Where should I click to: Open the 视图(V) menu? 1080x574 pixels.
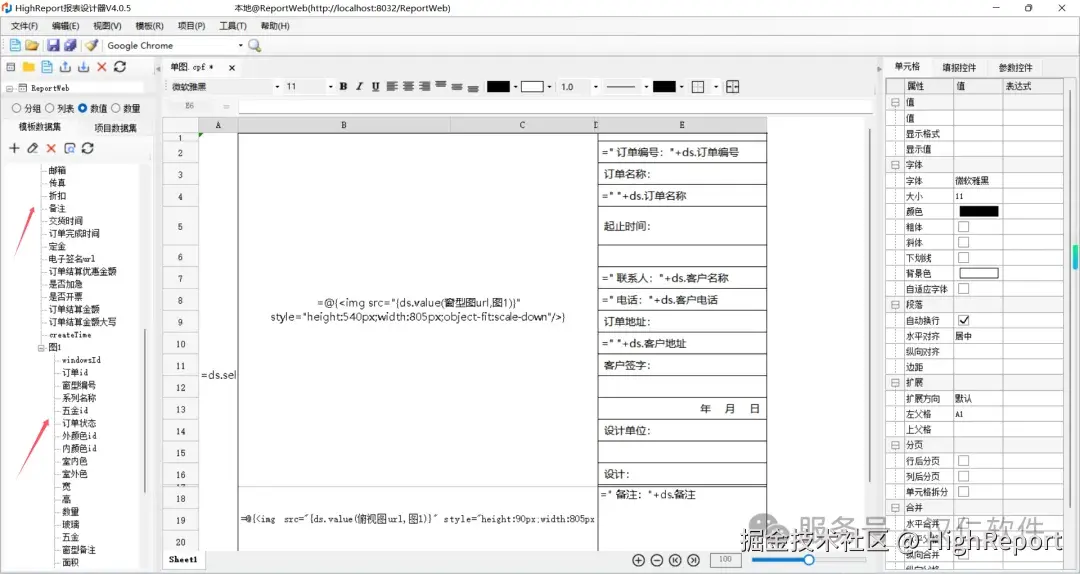[x=107, y=26]
